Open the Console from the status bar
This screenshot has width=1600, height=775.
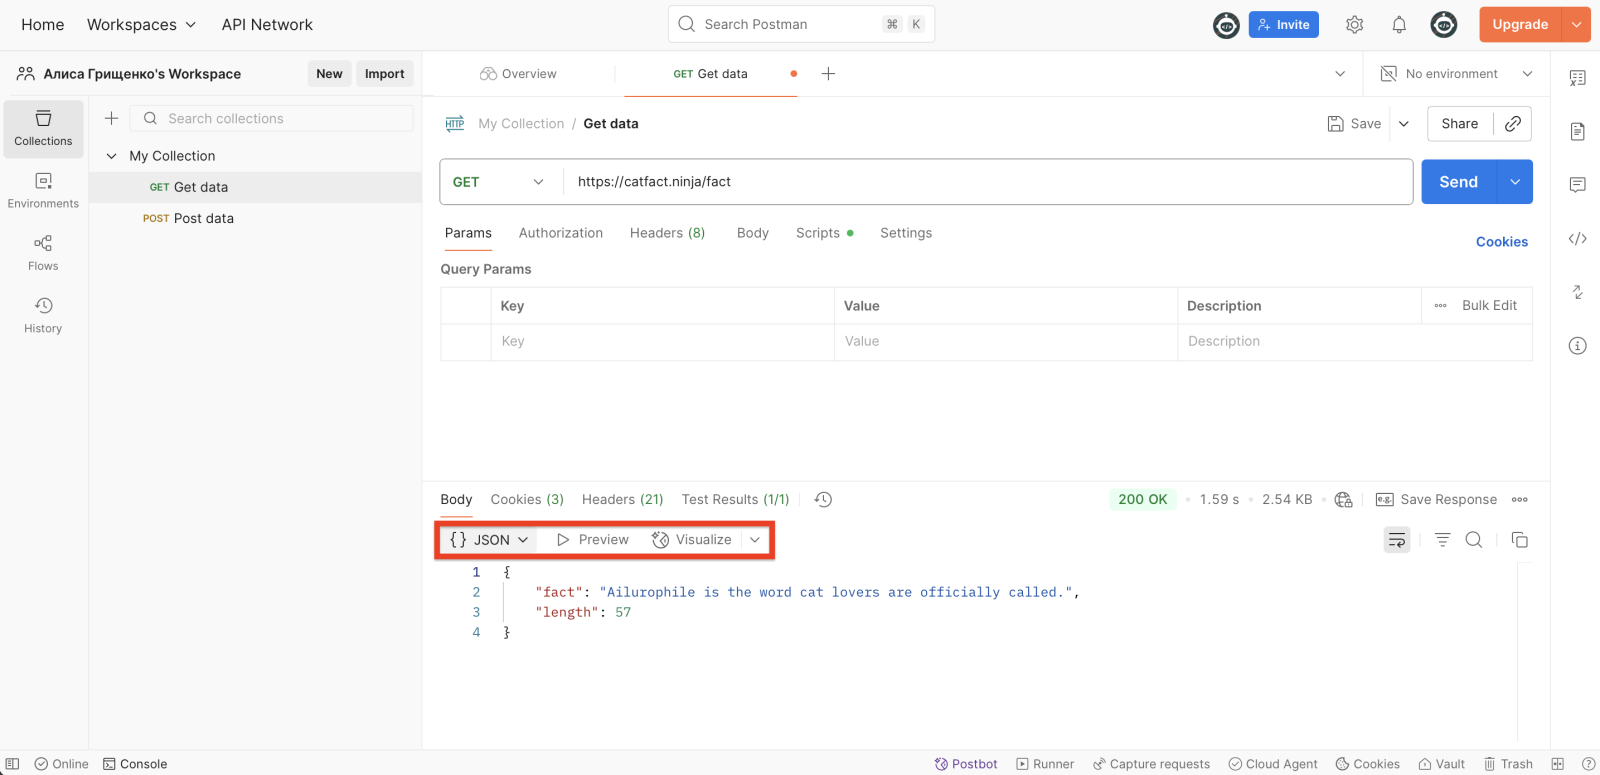coord(135,764)
